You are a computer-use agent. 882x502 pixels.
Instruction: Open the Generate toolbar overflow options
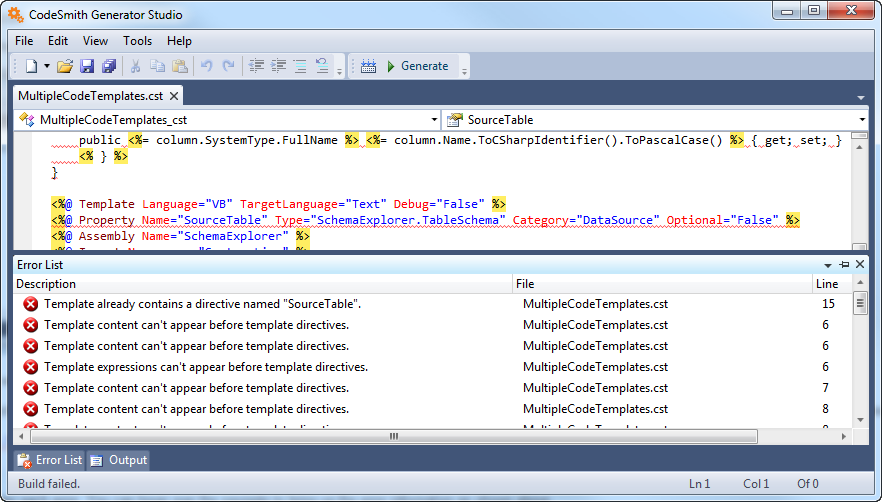[x=464, y=72]
